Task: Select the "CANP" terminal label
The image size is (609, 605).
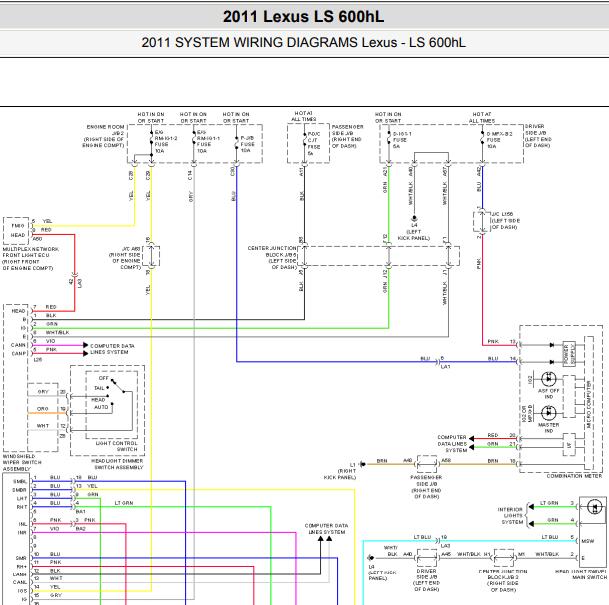Action: pos(18,353)
